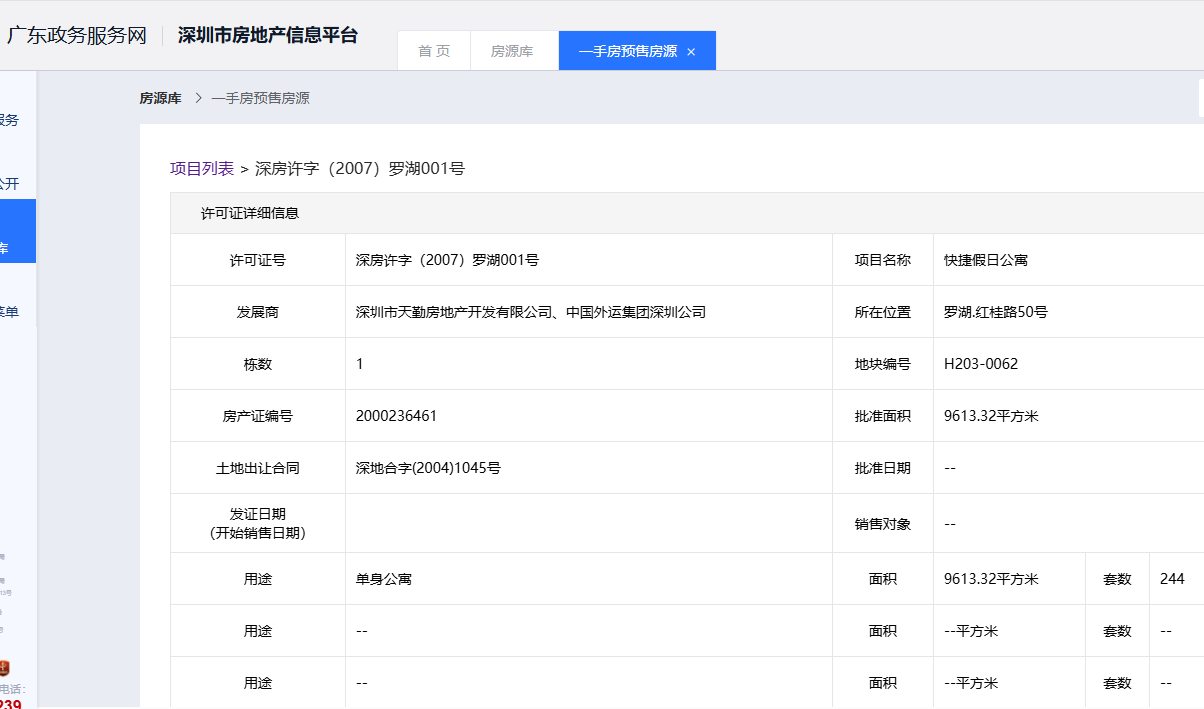Select the highlighted blue sidebar menu item
Screen dimensions: 1204x709
point(18,231)
